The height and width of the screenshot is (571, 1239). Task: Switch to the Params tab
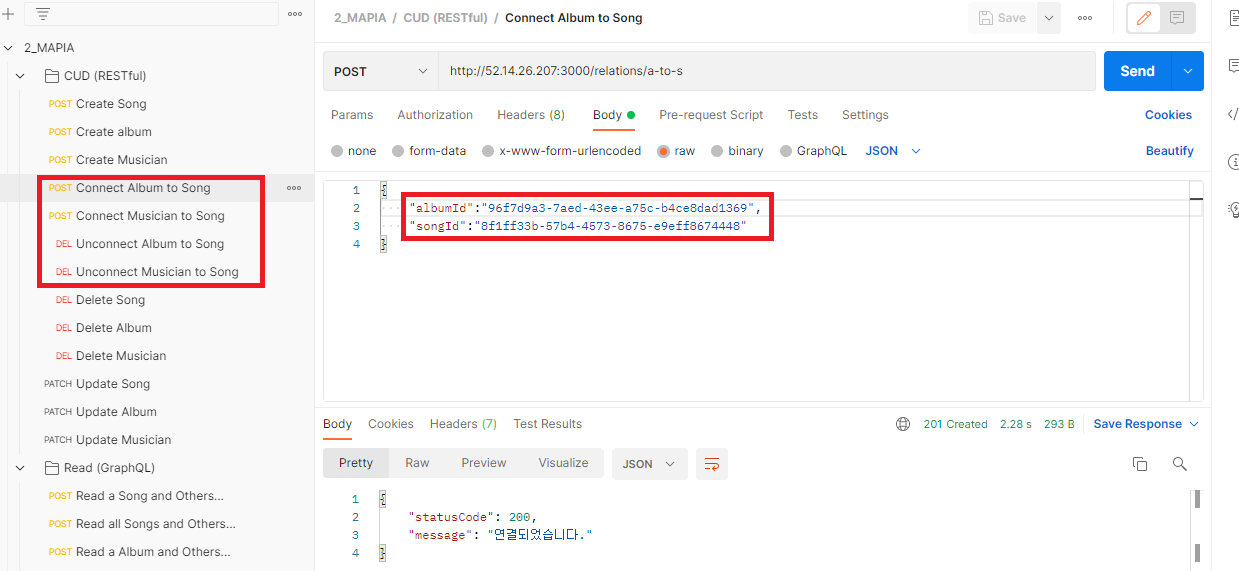point(352,115)
